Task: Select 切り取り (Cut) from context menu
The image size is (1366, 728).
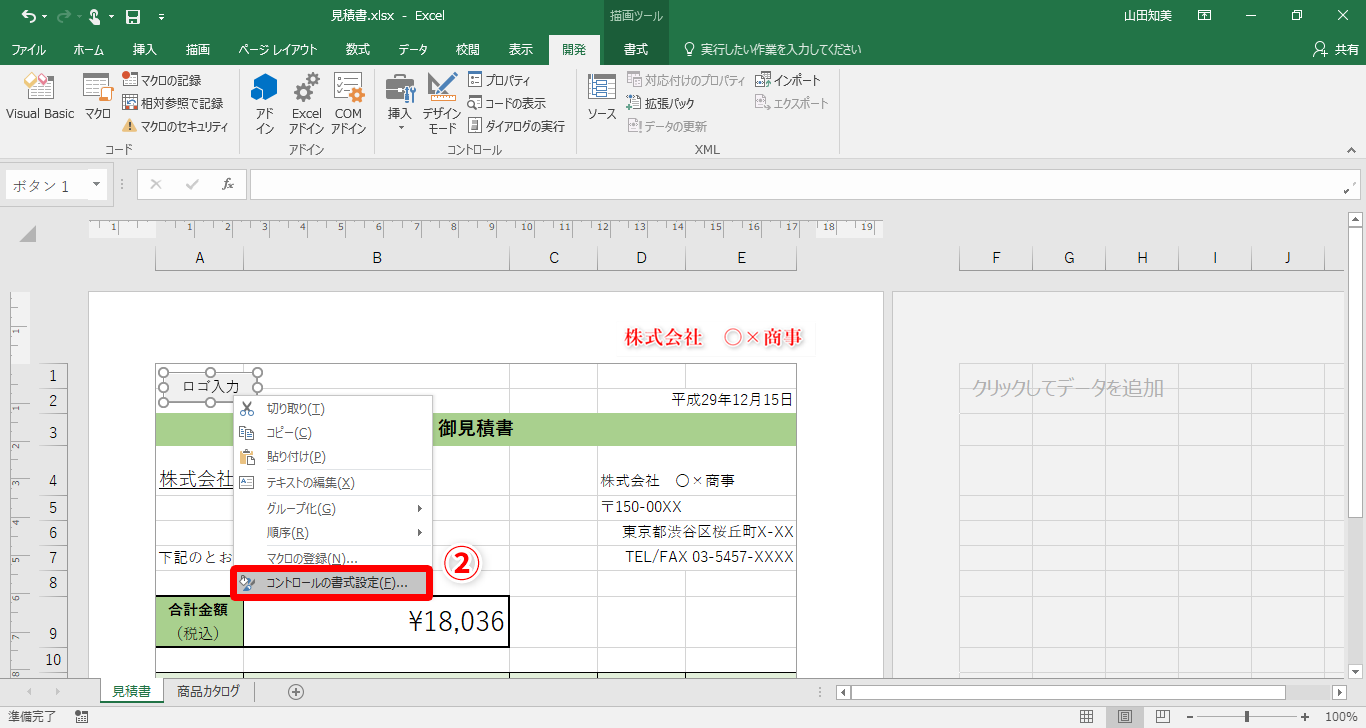Action: click(x=332, y=408)
